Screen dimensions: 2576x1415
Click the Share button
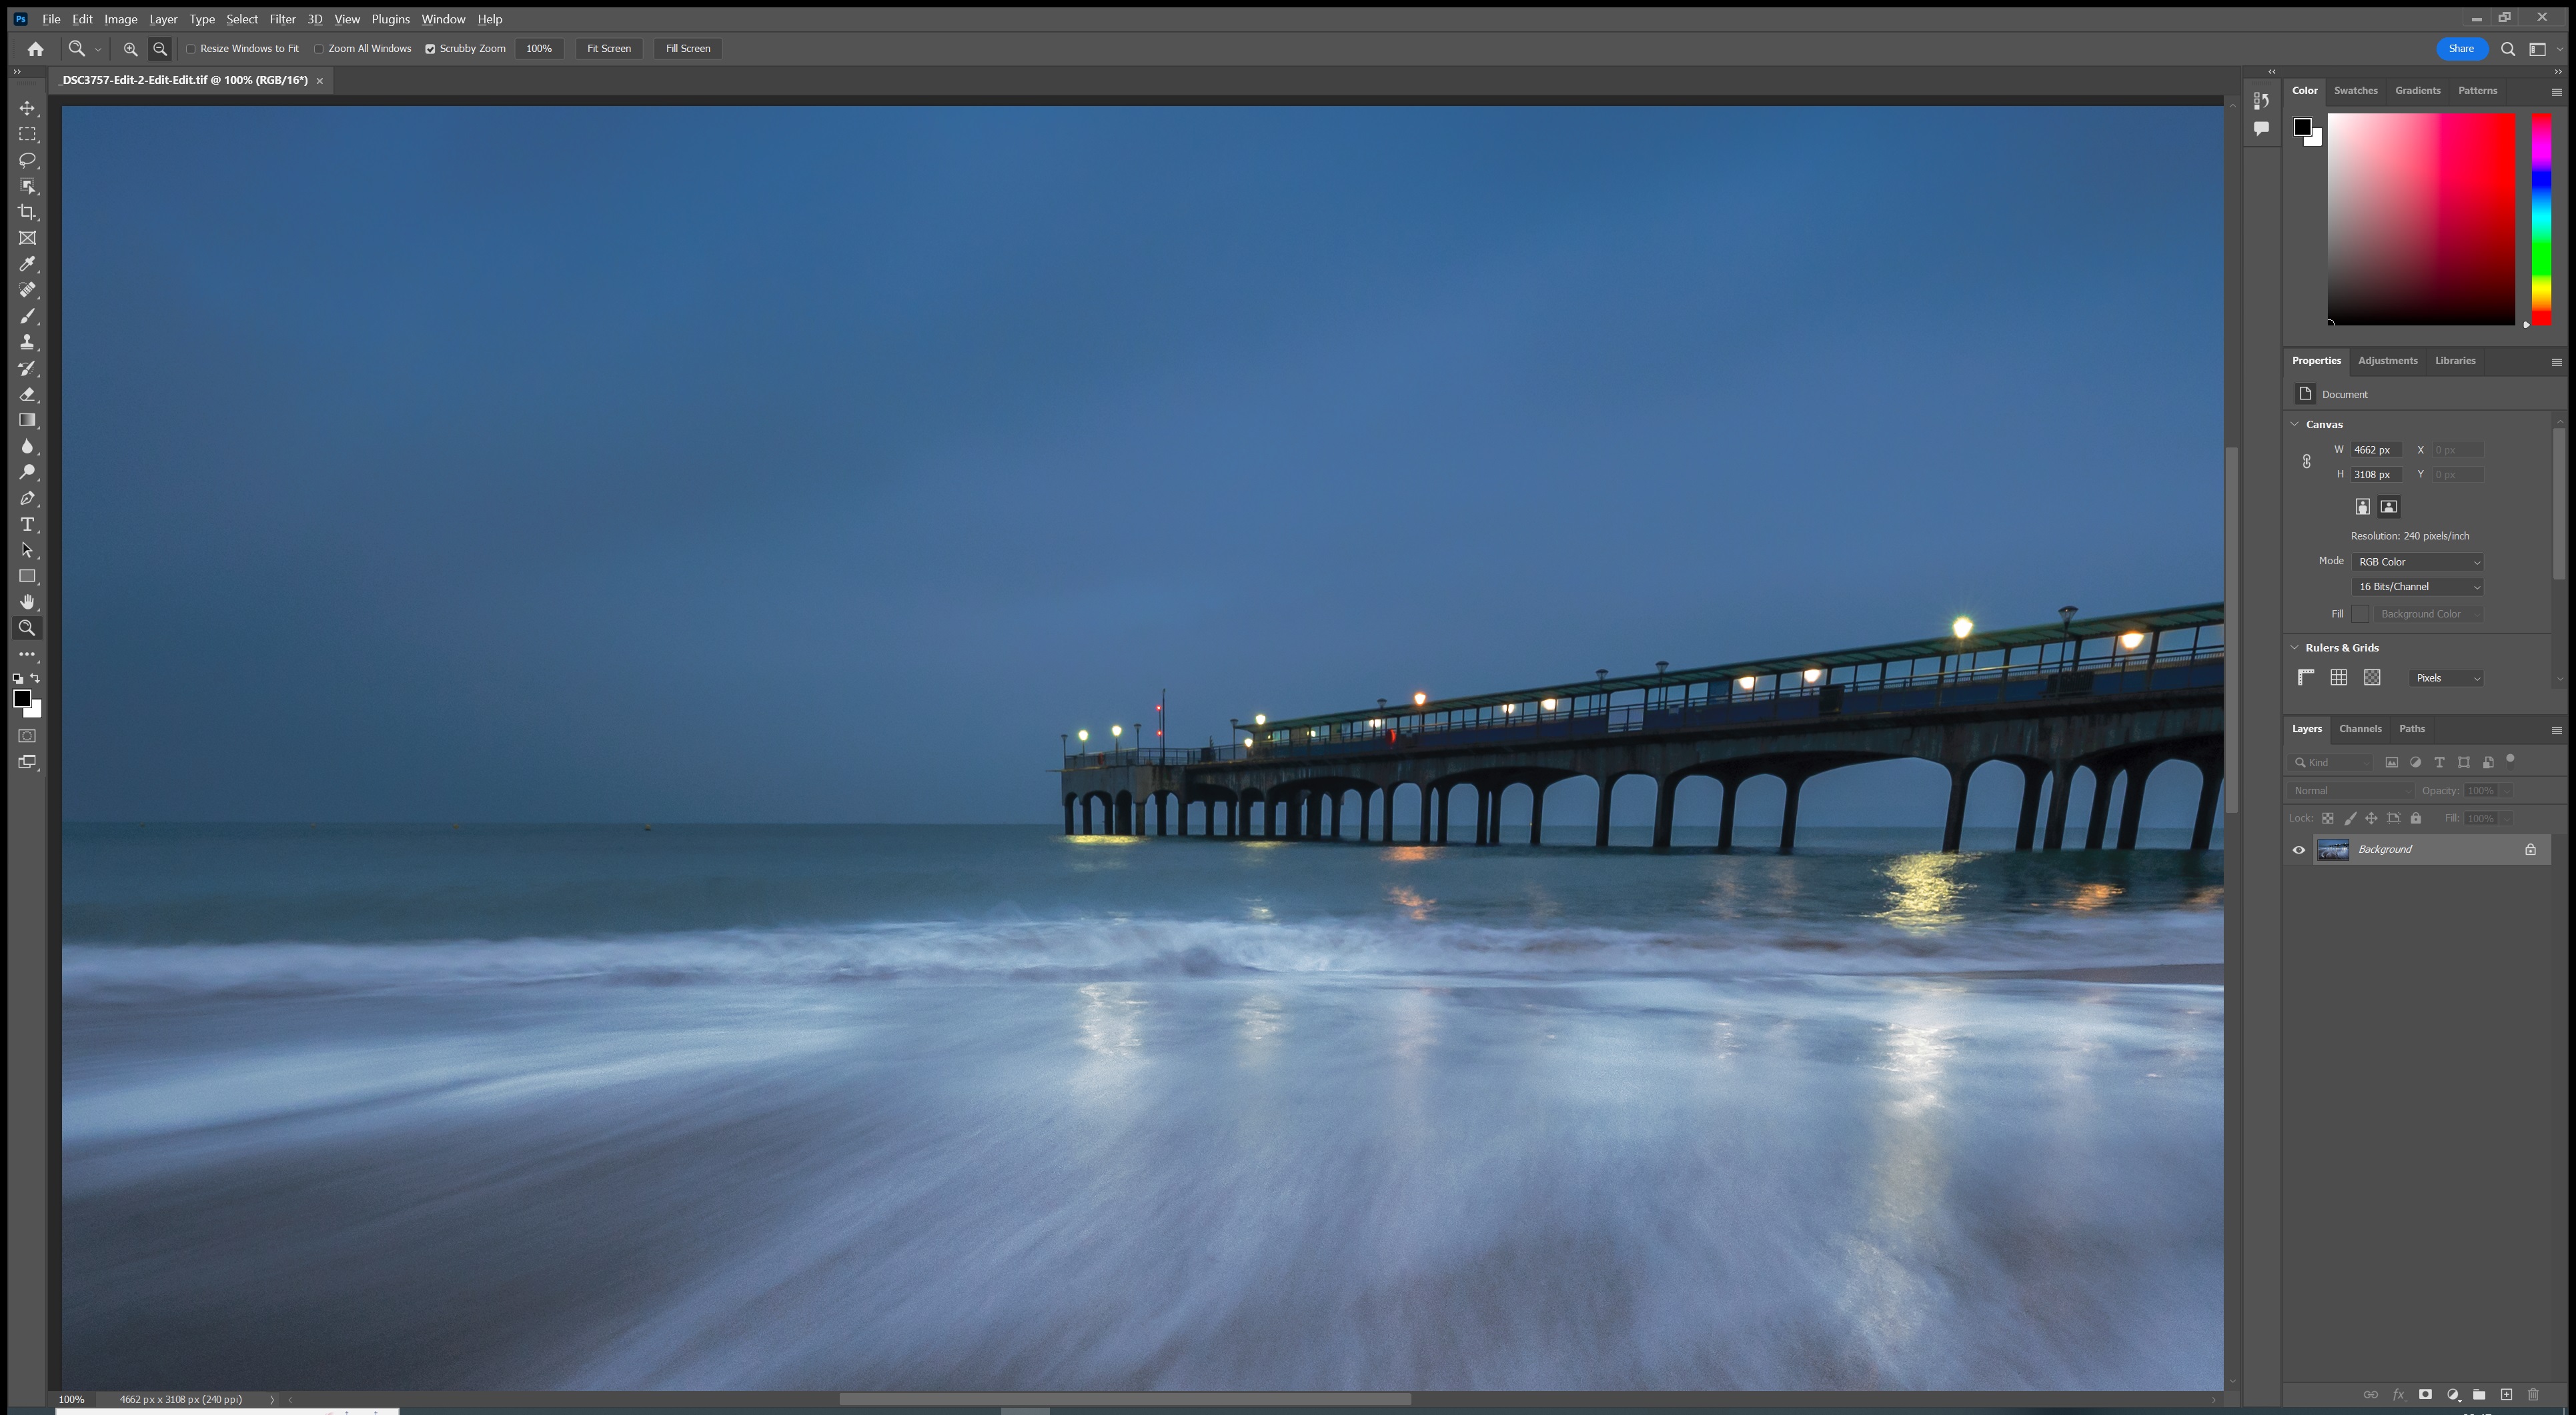(2461, 48)
